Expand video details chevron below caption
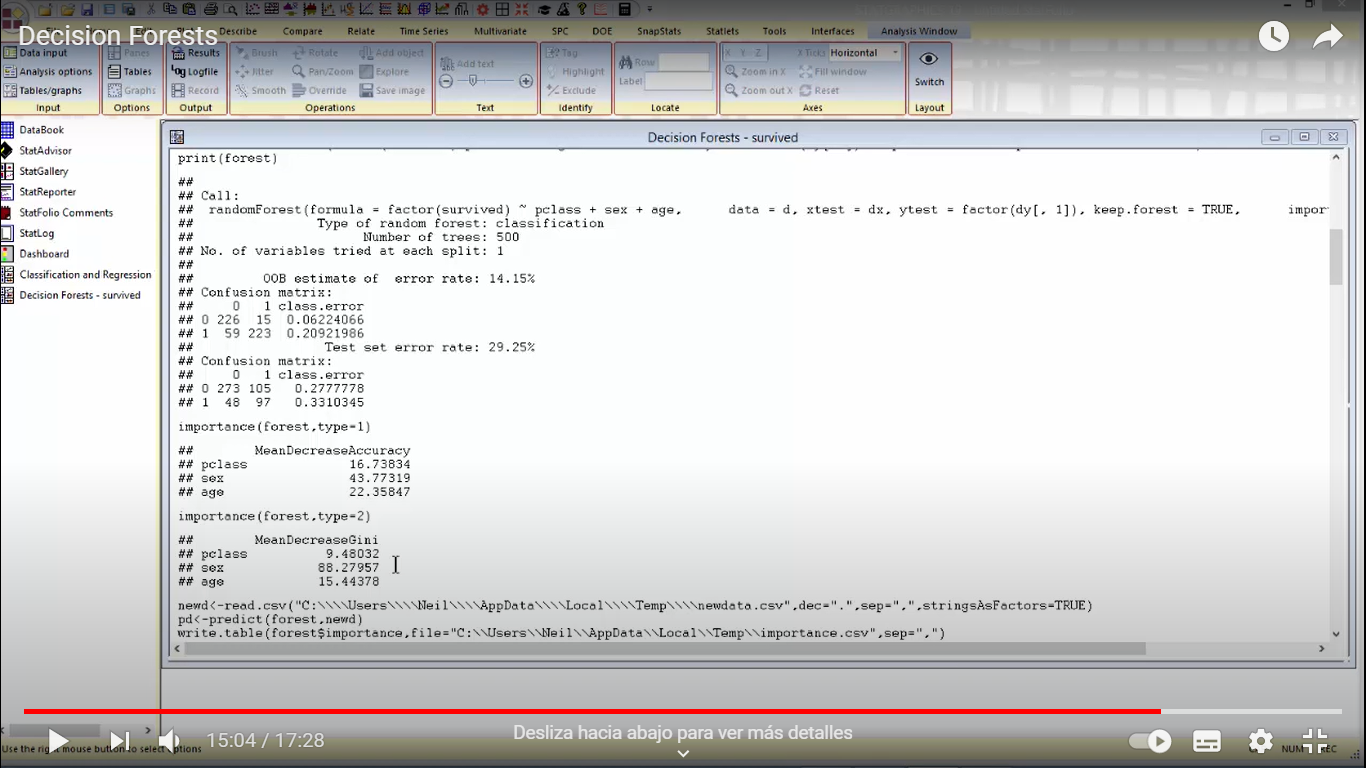Viewport: 1366px width, 768px height. coord(683,754)
